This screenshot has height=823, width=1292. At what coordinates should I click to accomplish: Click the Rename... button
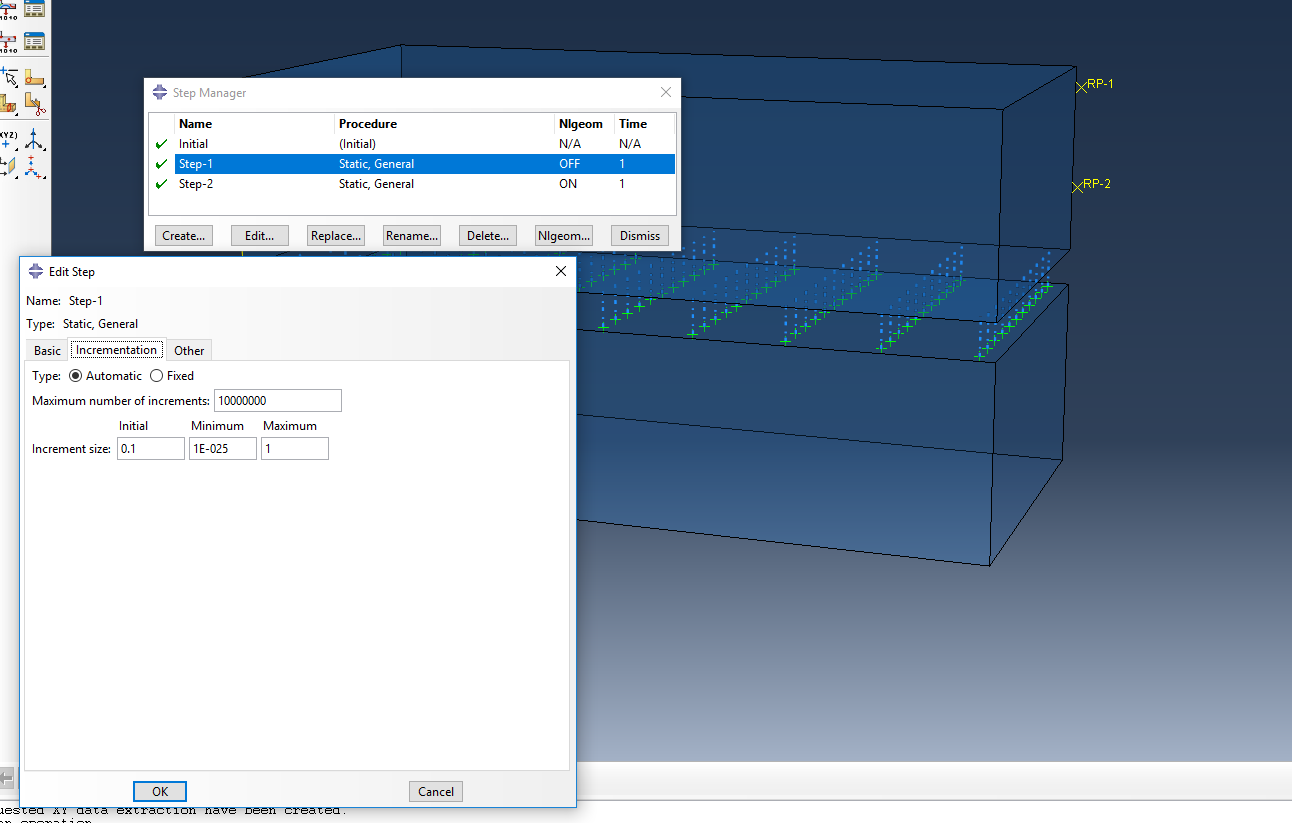tap(412, 236)
